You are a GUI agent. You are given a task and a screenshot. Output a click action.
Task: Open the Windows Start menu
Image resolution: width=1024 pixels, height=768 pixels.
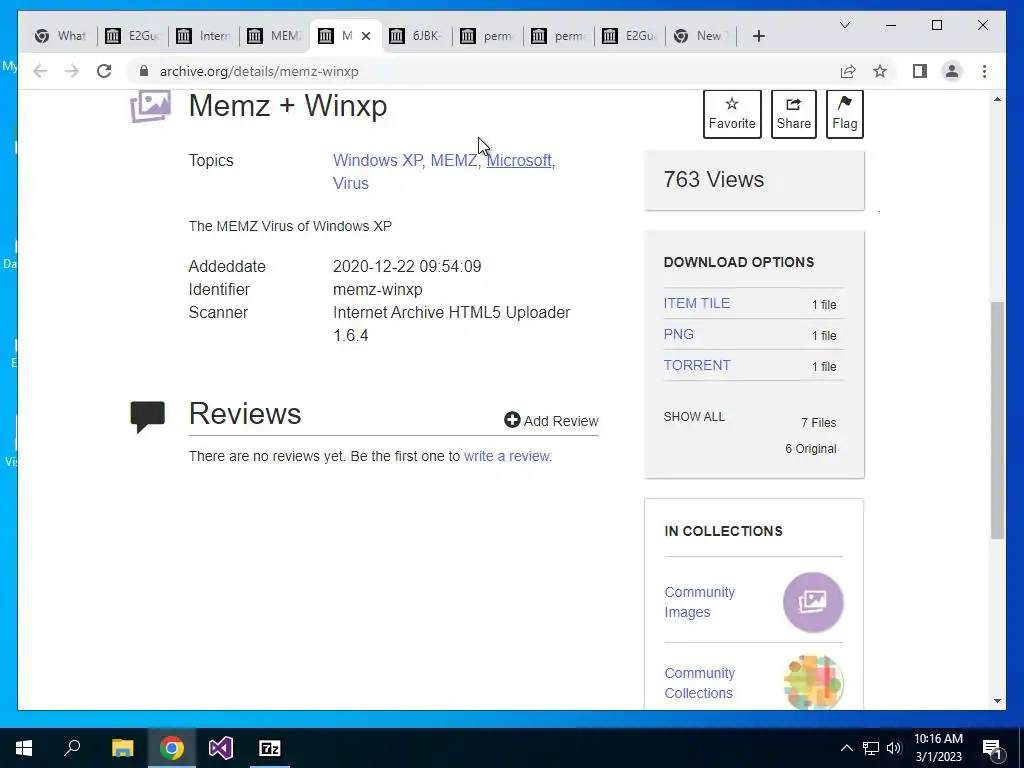(24, 748)
